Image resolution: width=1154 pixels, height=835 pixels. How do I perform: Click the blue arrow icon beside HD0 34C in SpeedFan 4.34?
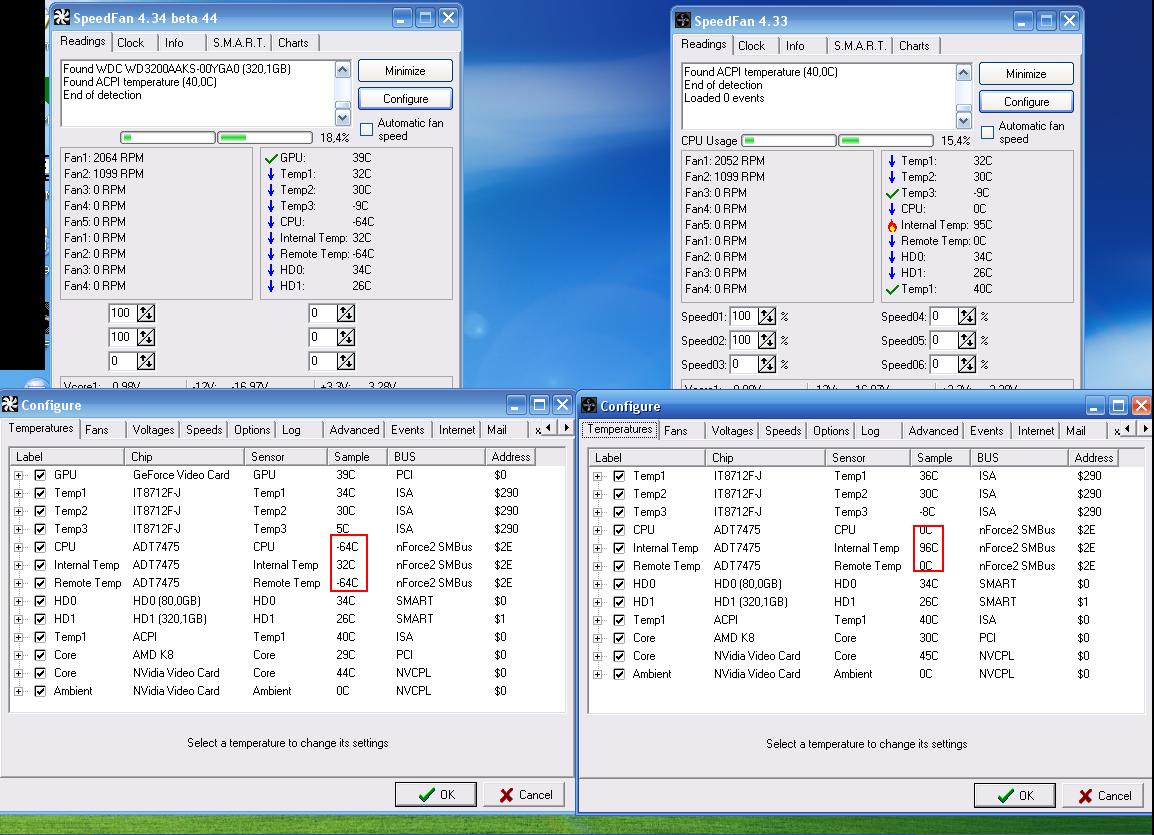point(271,270)
